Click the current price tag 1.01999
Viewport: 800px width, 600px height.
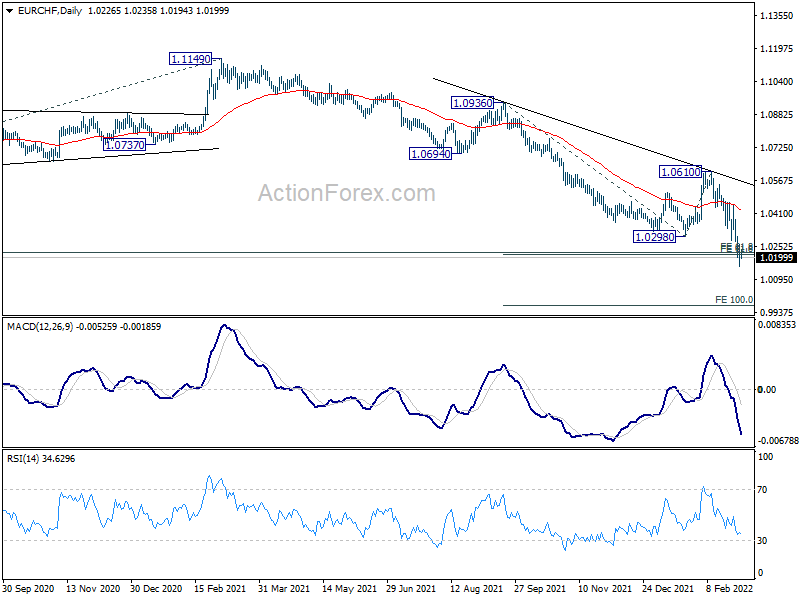point(776,258)
